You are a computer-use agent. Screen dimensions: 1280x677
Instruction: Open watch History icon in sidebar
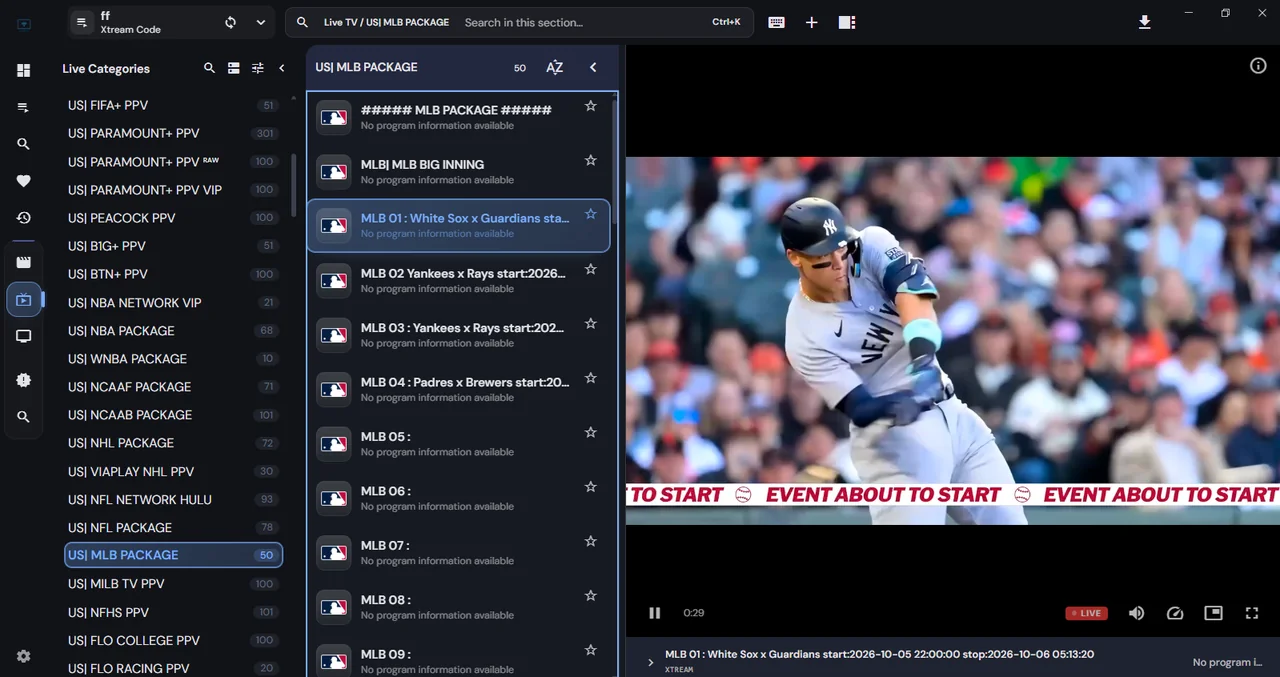23,218
